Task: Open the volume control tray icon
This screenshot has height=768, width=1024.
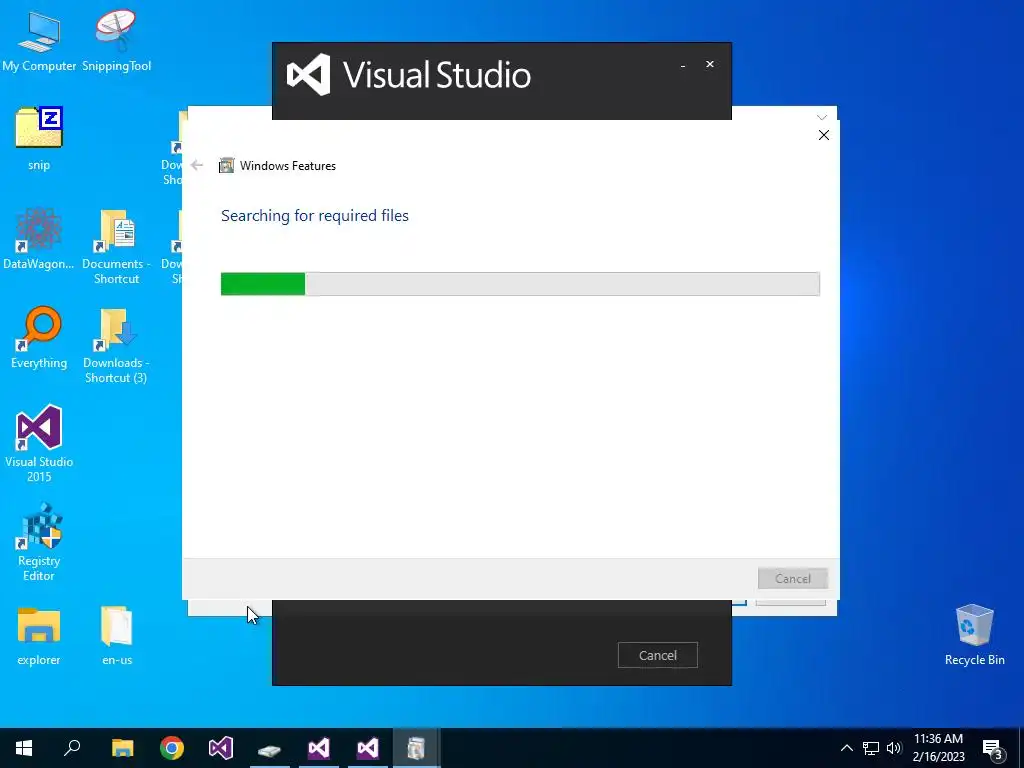Action: (x=894, y=748)
